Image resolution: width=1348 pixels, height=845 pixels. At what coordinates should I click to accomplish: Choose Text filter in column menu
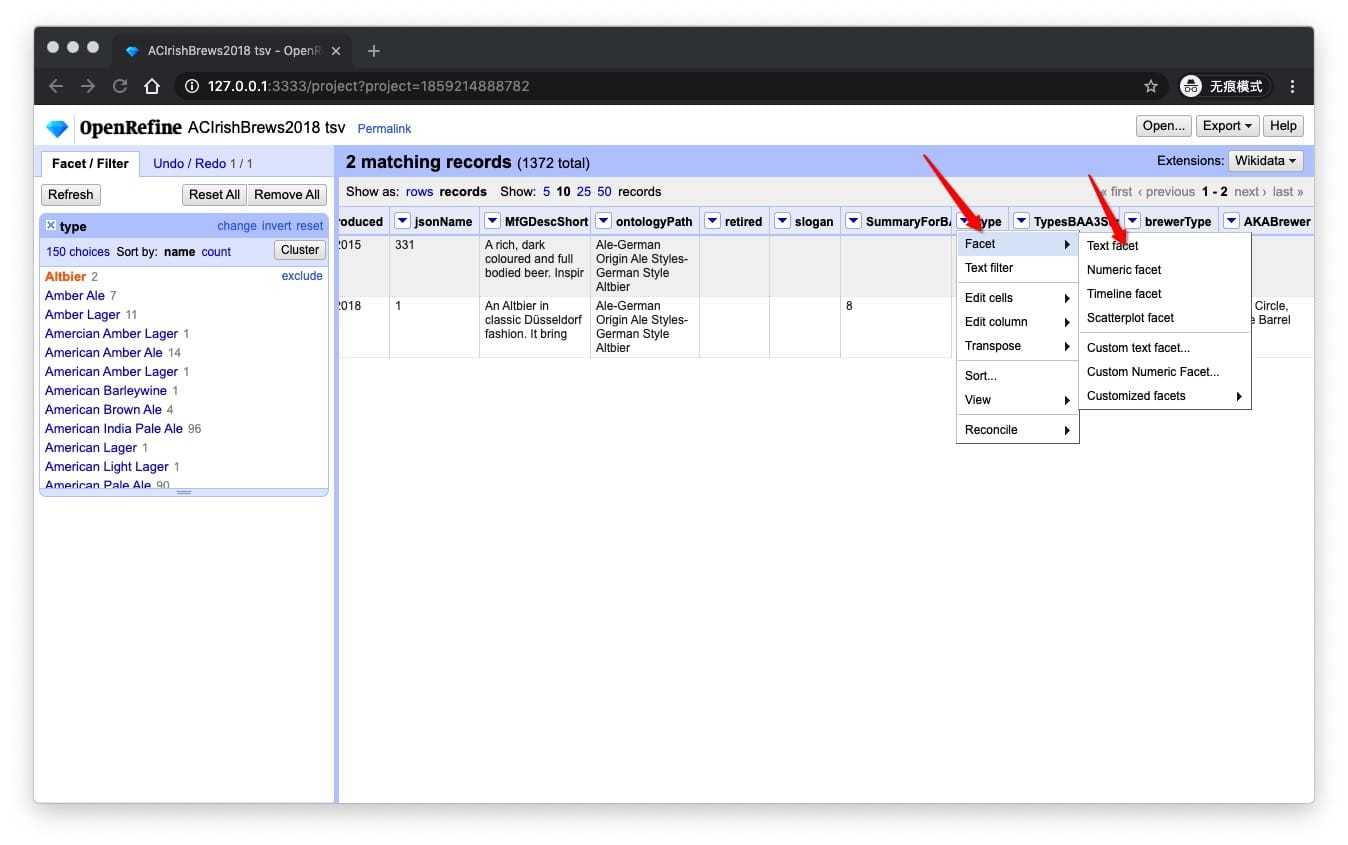click(1017, 268)
